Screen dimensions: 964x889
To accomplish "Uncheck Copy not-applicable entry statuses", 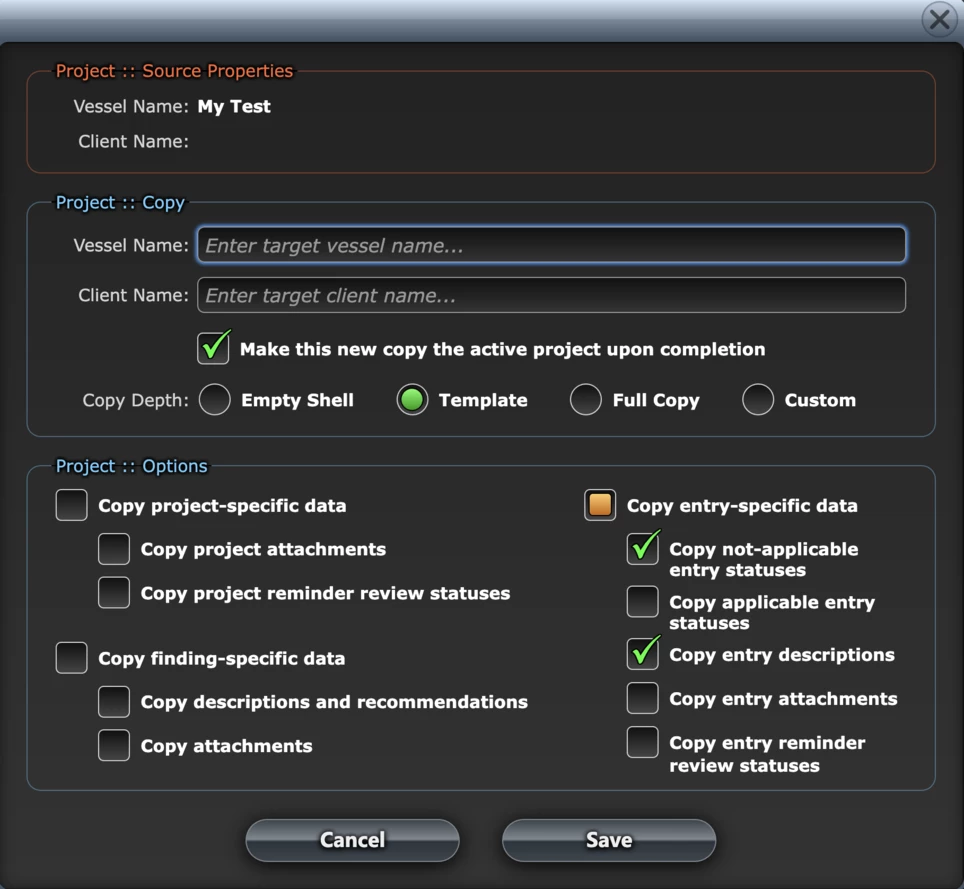I will click(x=643, y=549).
